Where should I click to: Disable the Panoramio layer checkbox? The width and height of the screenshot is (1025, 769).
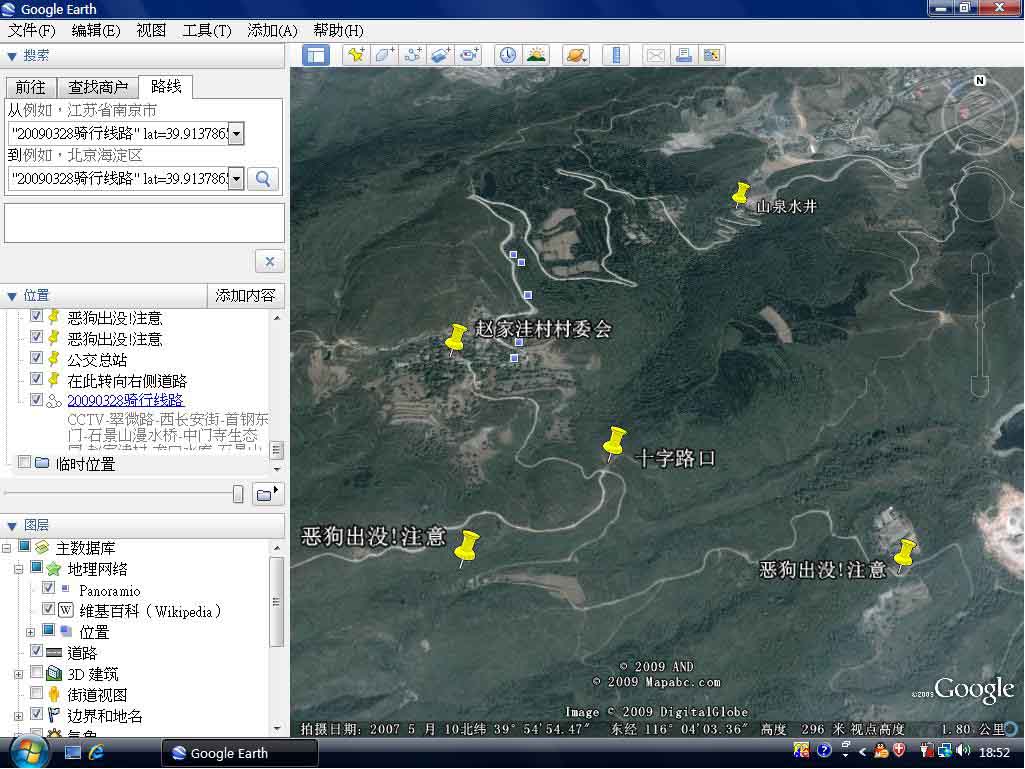point(48,589)
